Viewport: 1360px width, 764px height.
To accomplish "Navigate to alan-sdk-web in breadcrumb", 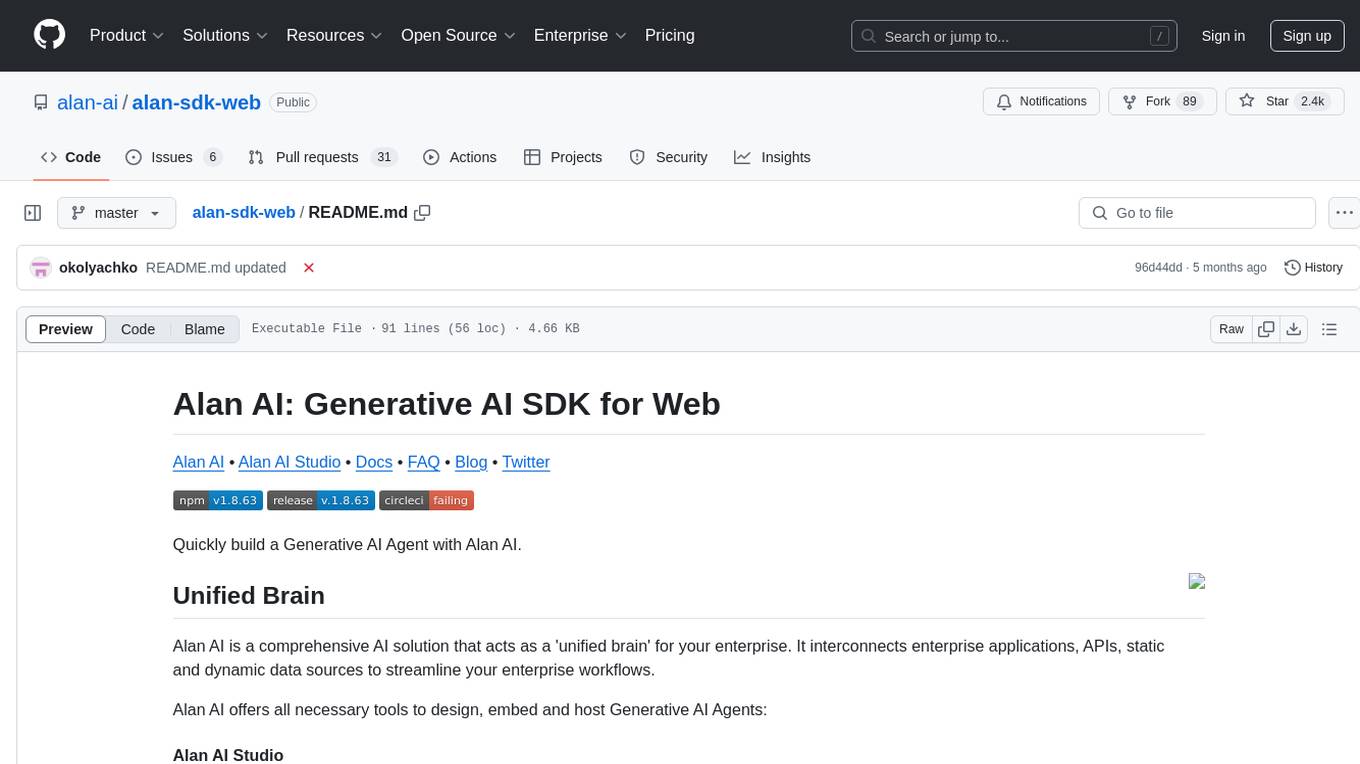I will click(243, 212).
